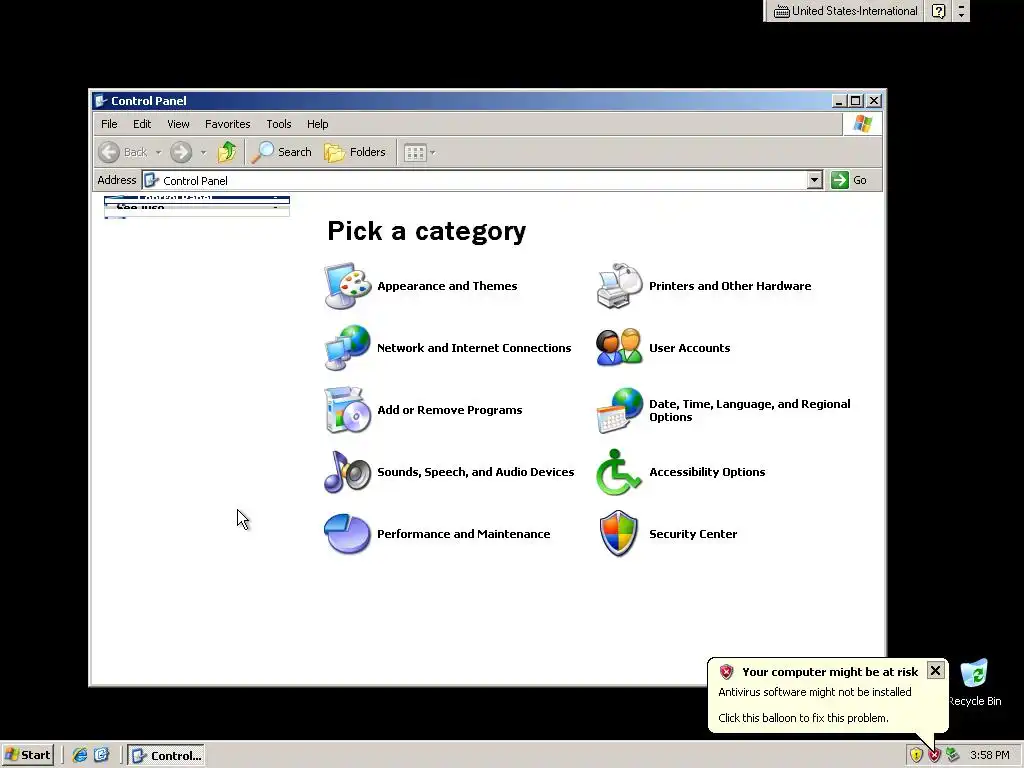
Task: Click the red security alert tray icon
Action: point(934,756)
